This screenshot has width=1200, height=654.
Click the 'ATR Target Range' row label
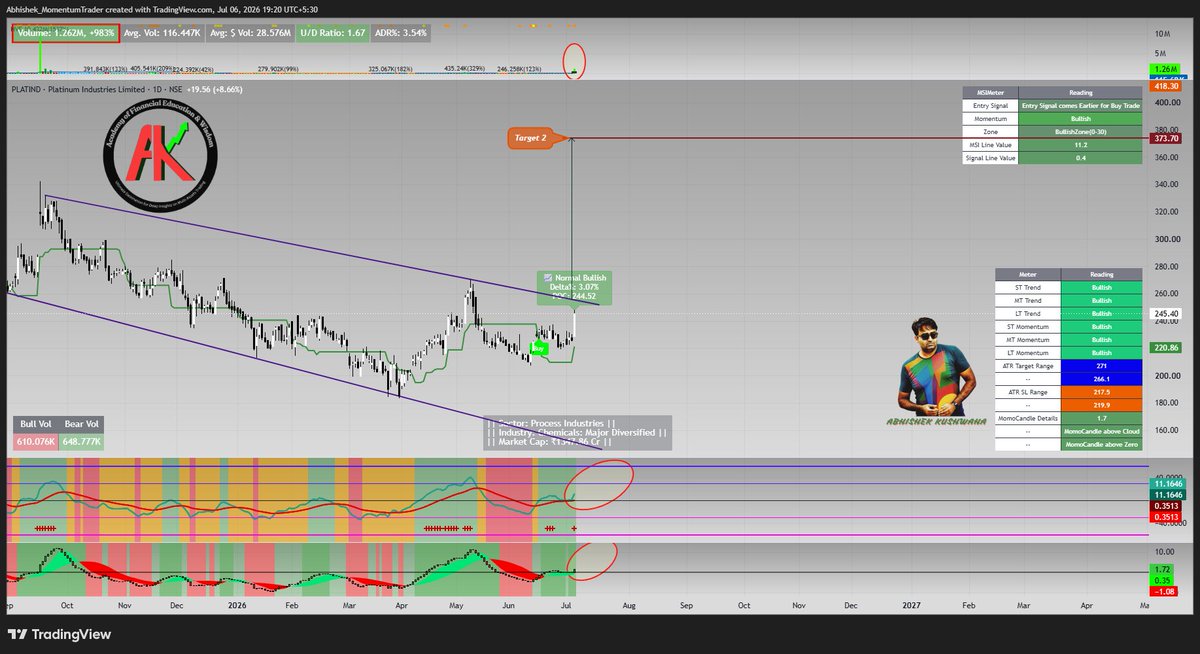pos(1027,366)
